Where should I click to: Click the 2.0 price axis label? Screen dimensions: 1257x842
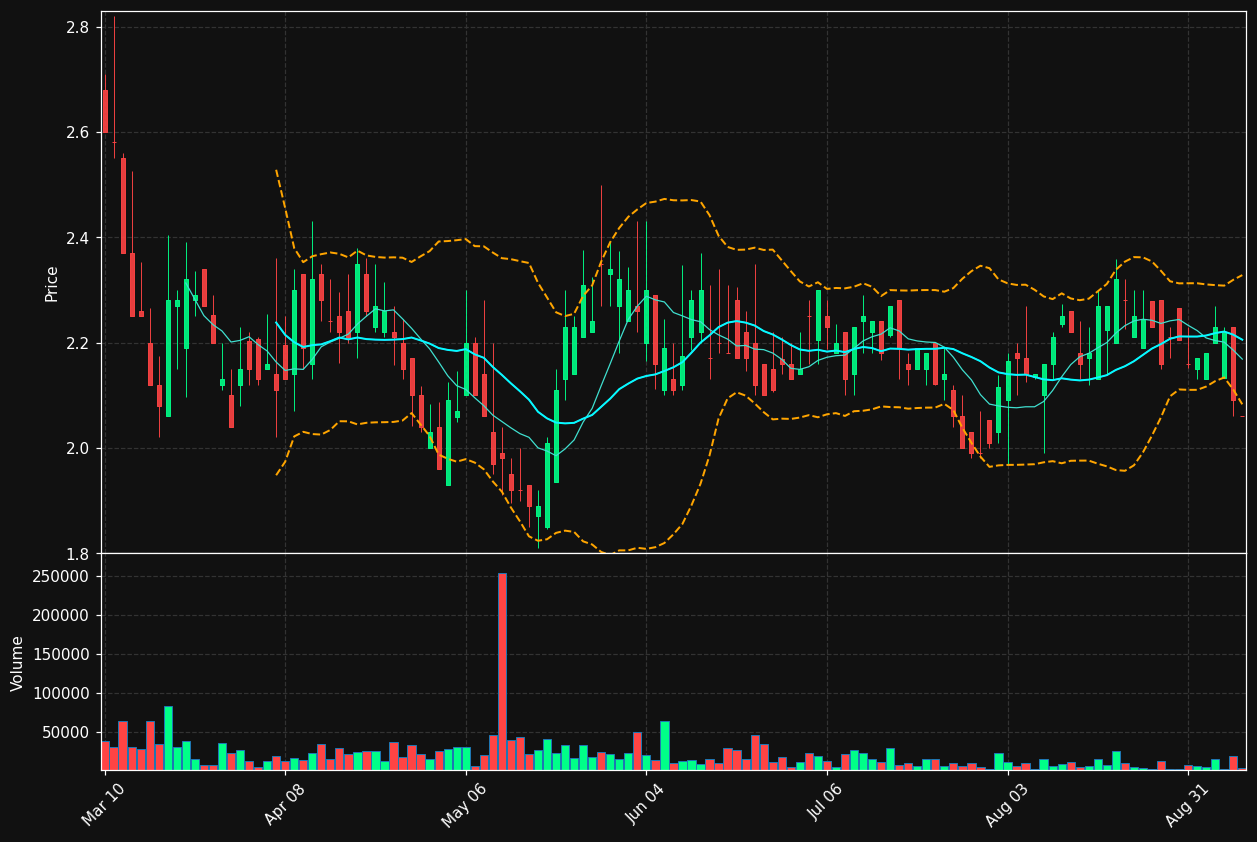click(77, 448)
